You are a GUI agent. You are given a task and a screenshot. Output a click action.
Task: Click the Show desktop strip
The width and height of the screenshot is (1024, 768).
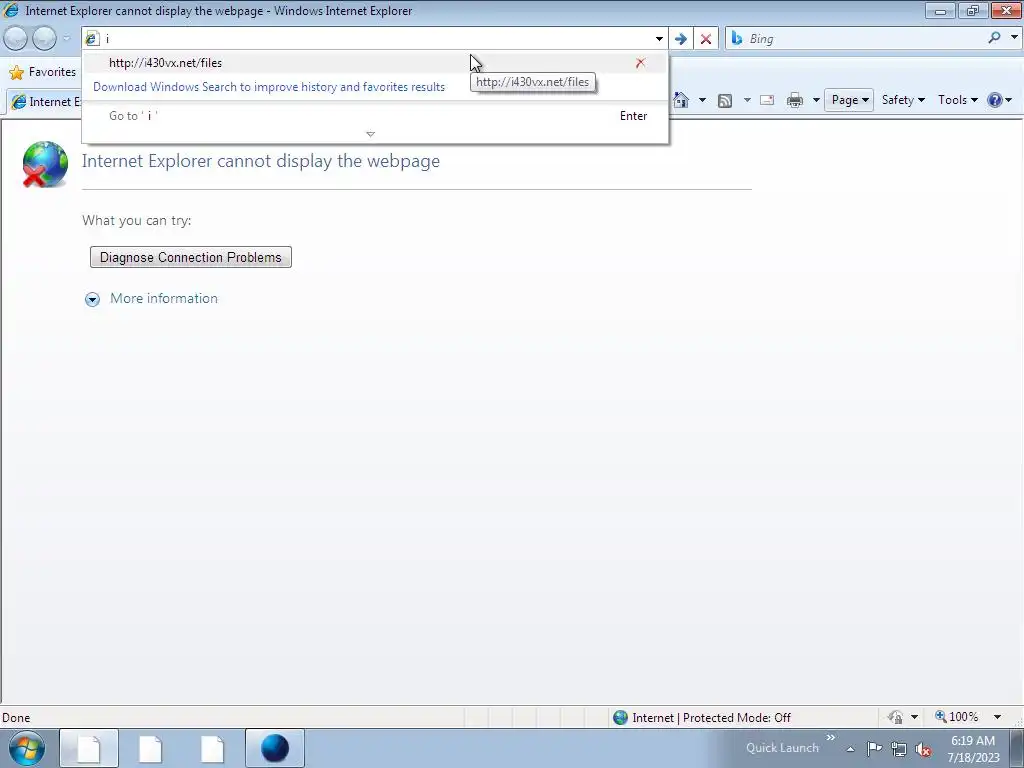pyautogui.click(x=1017, y=748)
